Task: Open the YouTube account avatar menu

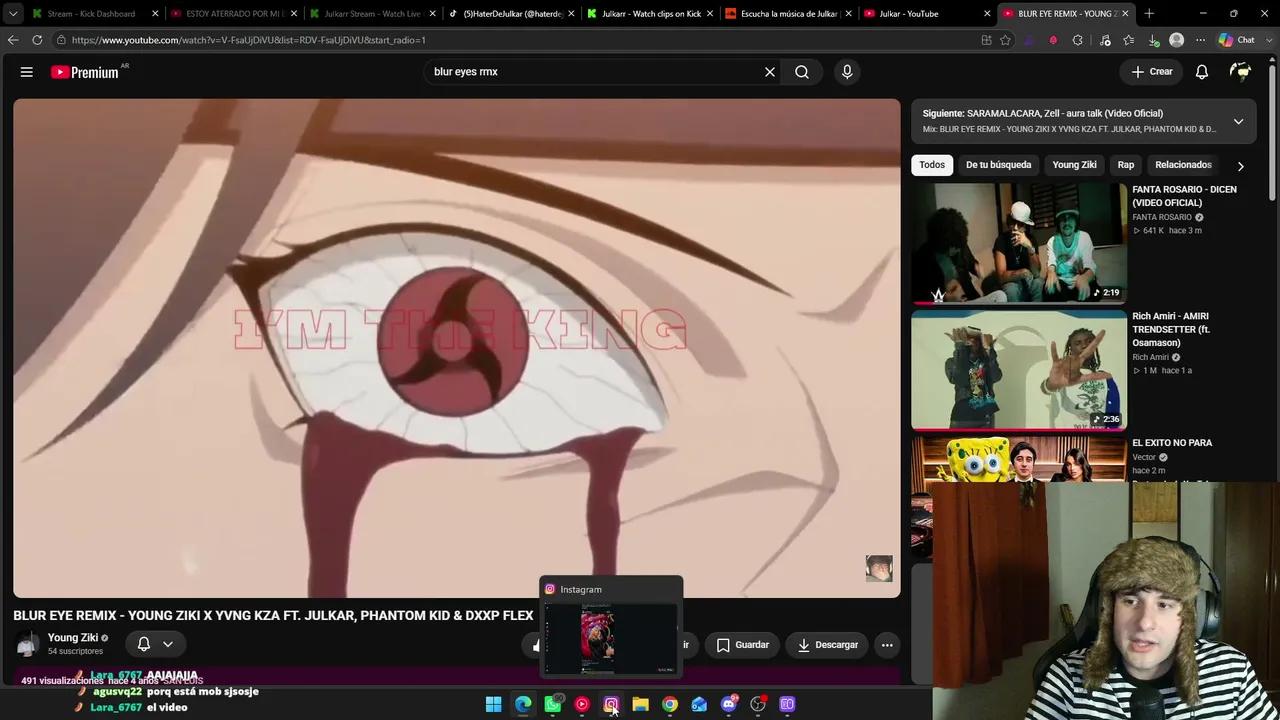Action: 1241,72
